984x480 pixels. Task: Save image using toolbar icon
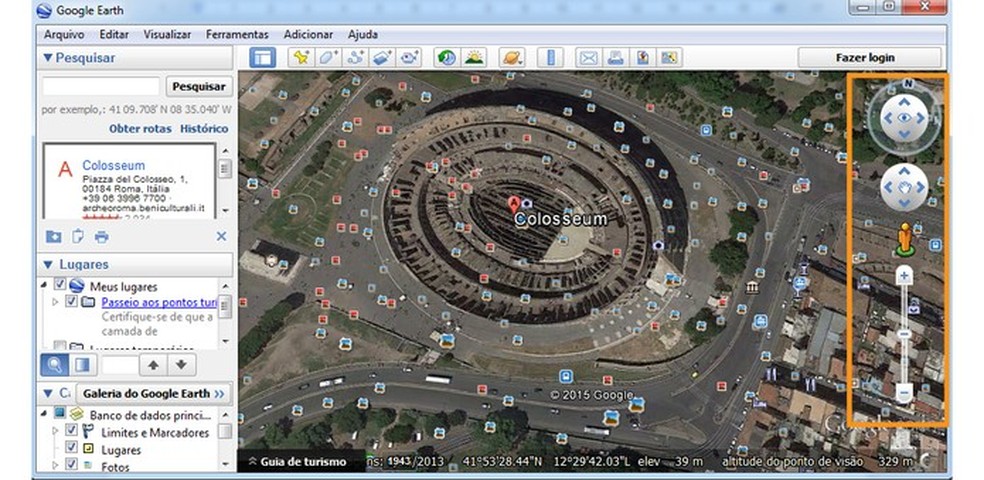pos(642,58)
